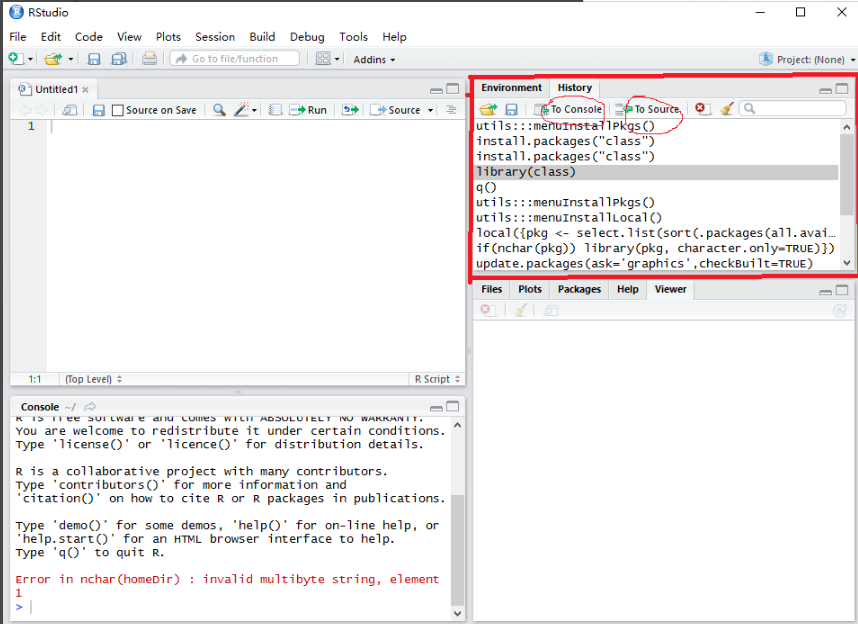This screenshot has width=858, height=624.
Task: Click the Re-run previous code icon
Action: point(349,110)
